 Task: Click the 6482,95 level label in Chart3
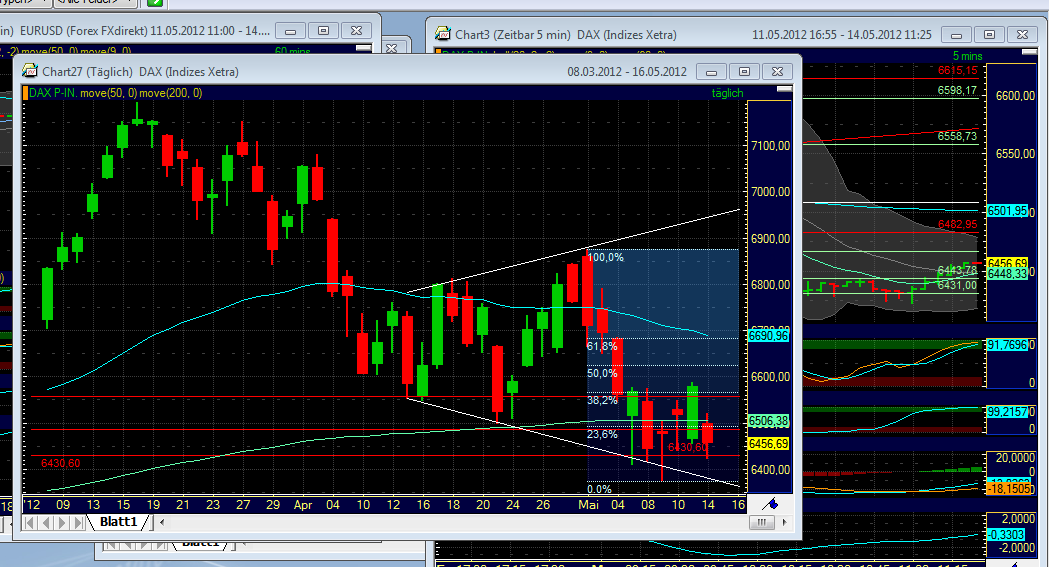[957, 225]
